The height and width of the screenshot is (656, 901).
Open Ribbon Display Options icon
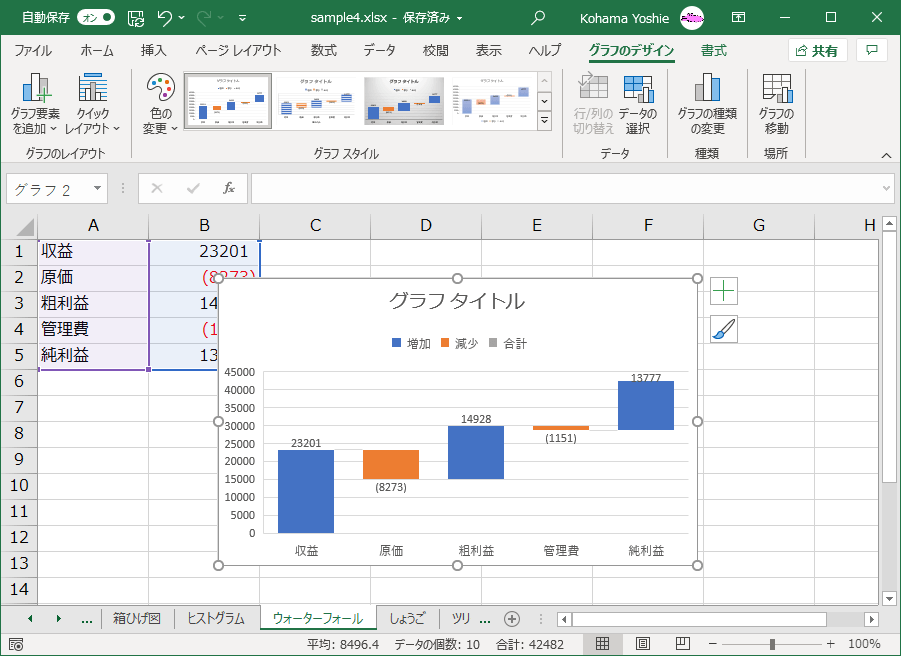pos(738,18)
